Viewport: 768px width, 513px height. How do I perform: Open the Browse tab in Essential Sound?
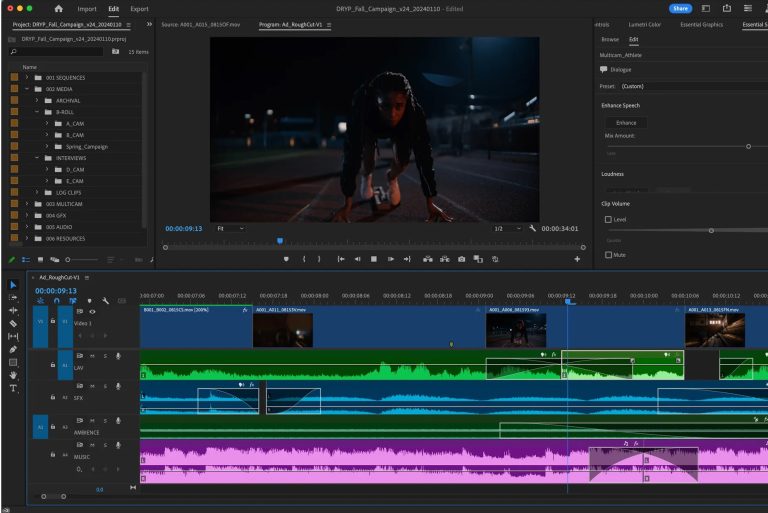610,39
